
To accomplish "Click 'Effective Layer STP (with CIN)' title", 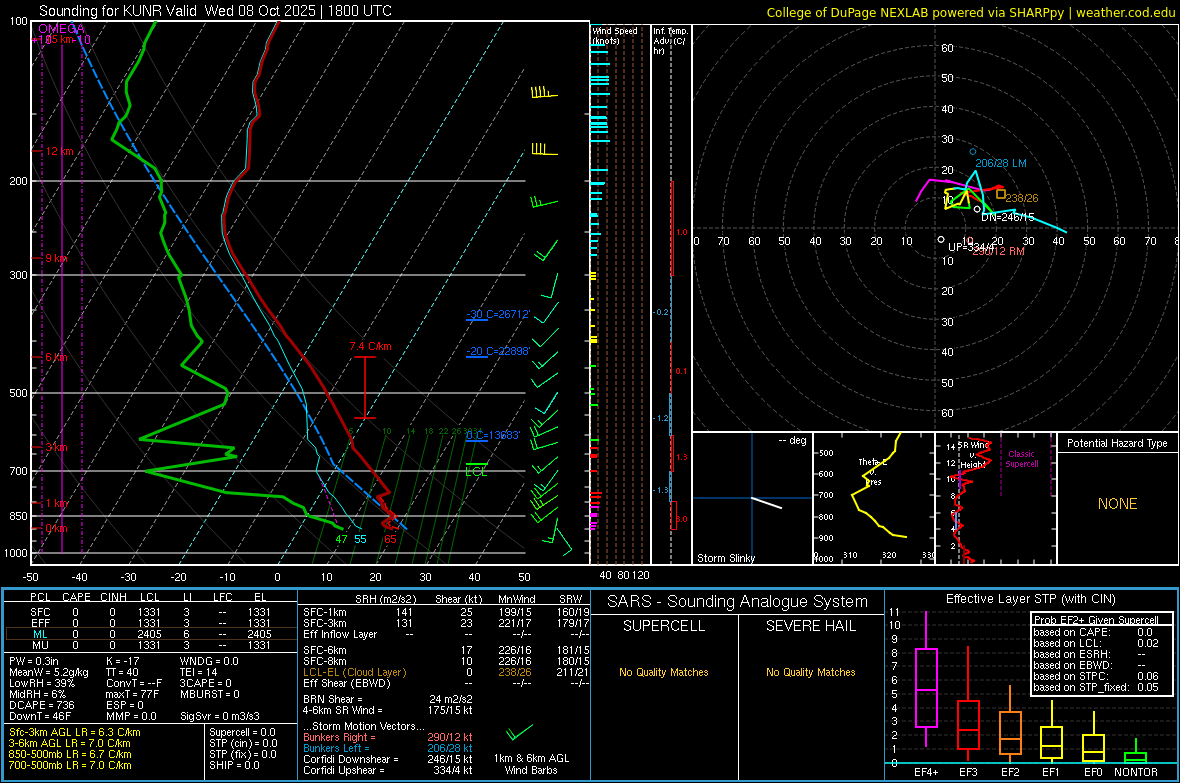I will 1030,599.
